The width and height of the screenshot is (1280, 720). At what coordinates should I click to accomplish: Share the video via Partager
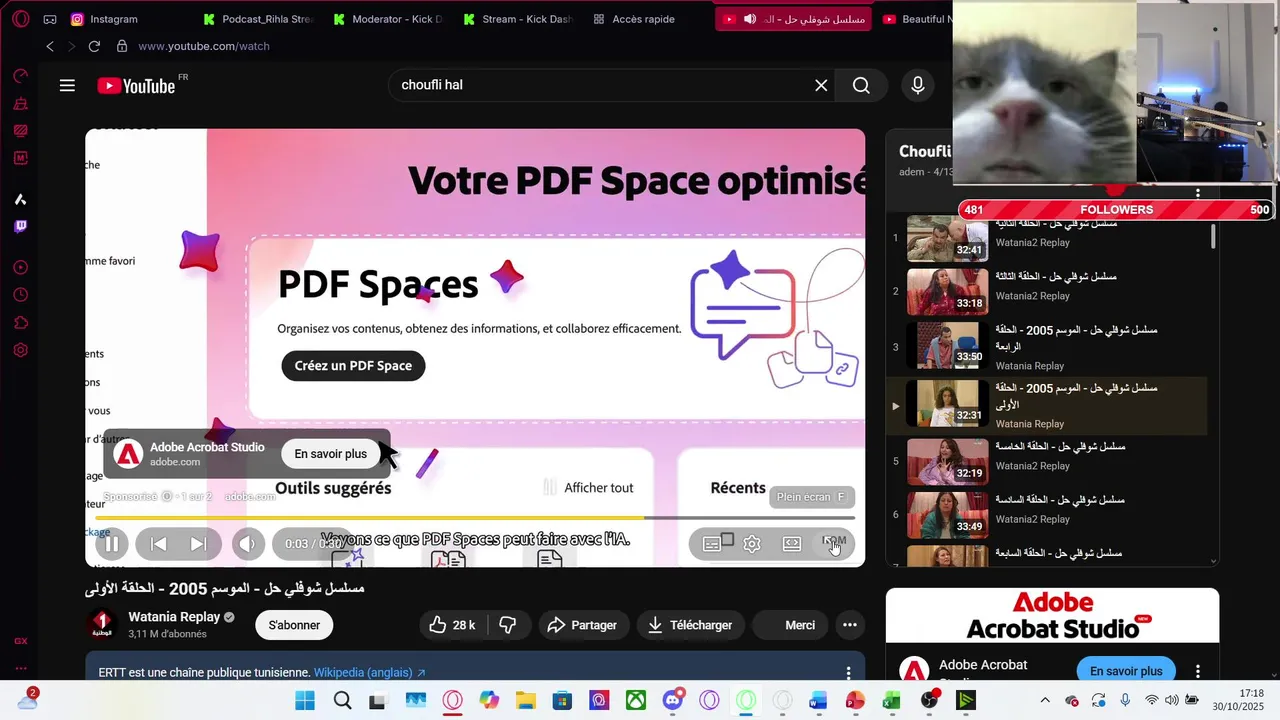pos(583,625)
